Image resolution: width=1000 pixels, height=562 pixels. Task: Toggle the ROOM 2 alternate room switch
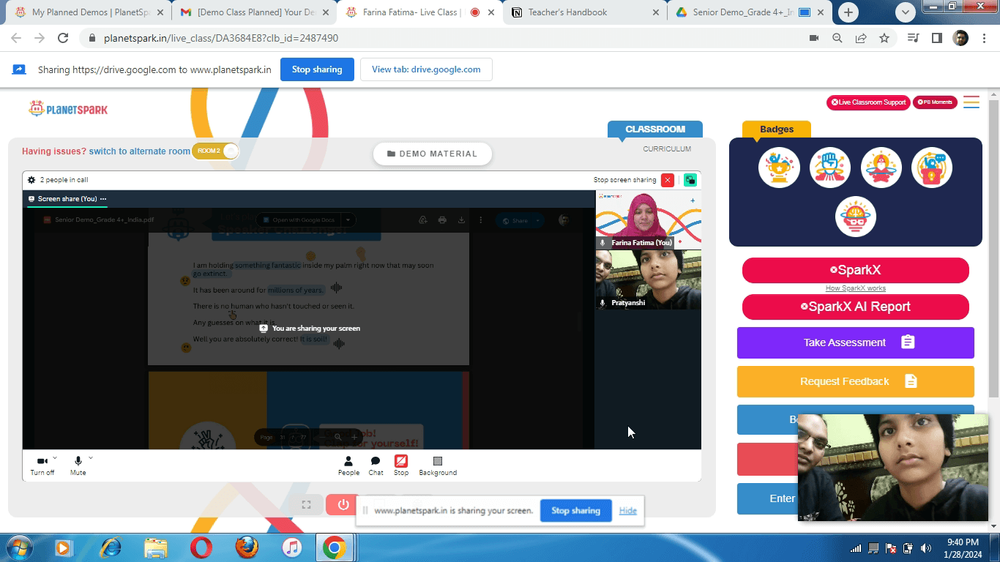coord(216,151)
